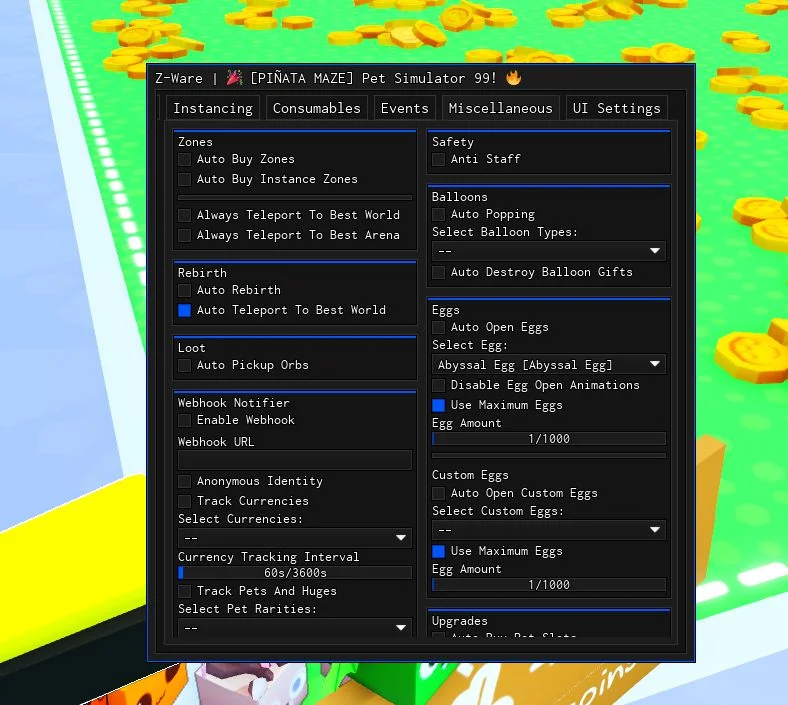Screen dimensions: 788x705
Task: Turn on balloon Auto Popping
Action: (x=438, y=214)
